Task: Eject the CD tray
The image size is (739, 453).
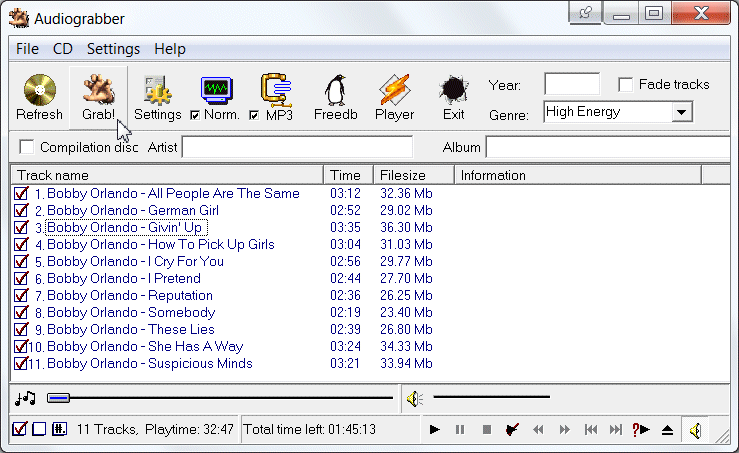Action: pos(667,430)
